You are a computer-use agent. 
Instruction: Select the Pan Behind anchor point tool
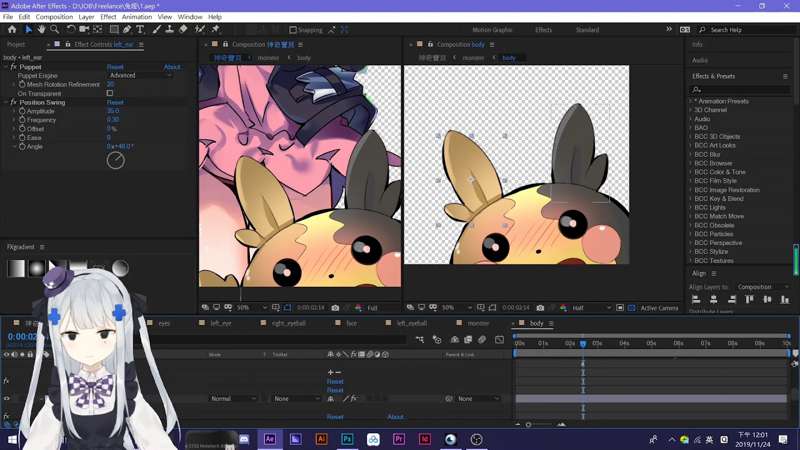tap(97, 30)
